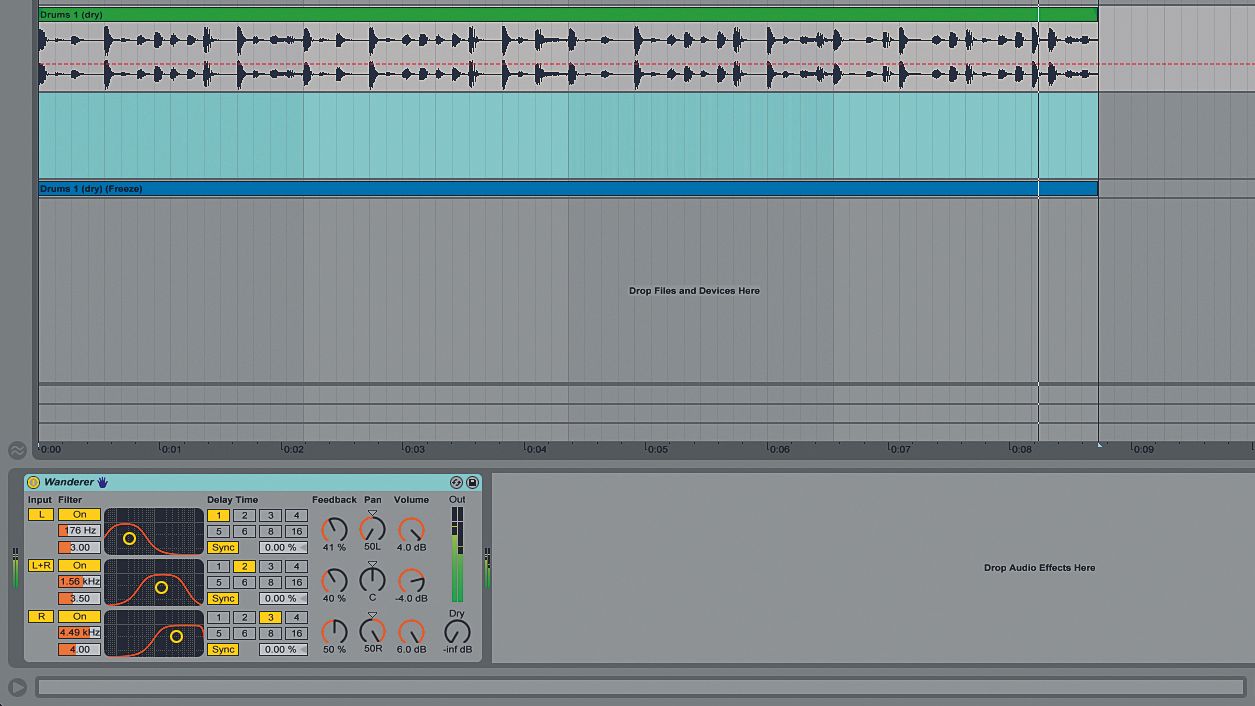Viewport: 1255px width, 706px height.
Task: Click the 6.0 dB volume knob
Action: coord(411,631)
